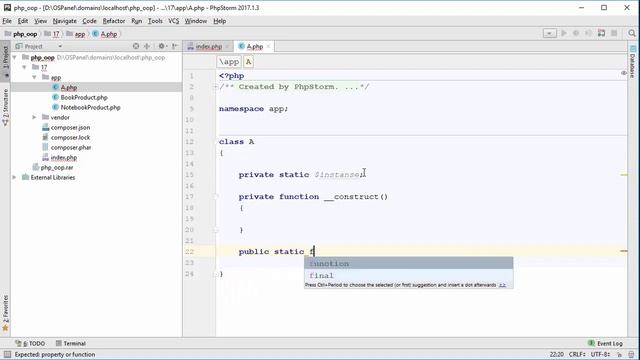This screenshot has height=360, width=640.
Task: Click Start Listening for PHP Debug Connections
Action: [601, 33]
